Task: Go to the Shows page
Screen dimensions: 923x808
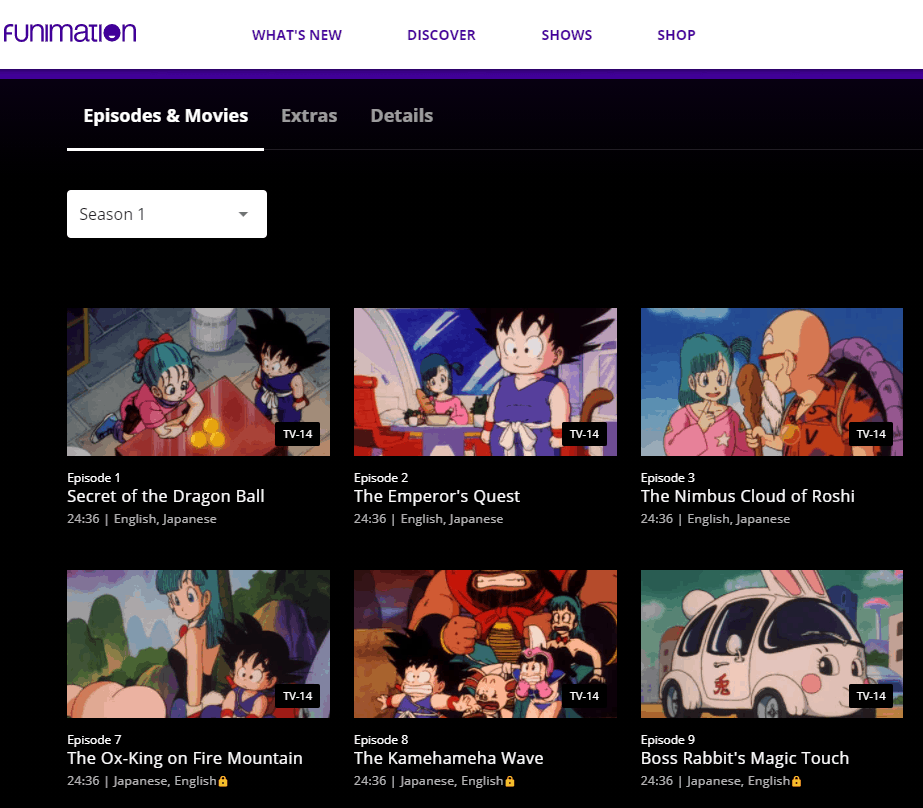Action: [x=566, y=35]
